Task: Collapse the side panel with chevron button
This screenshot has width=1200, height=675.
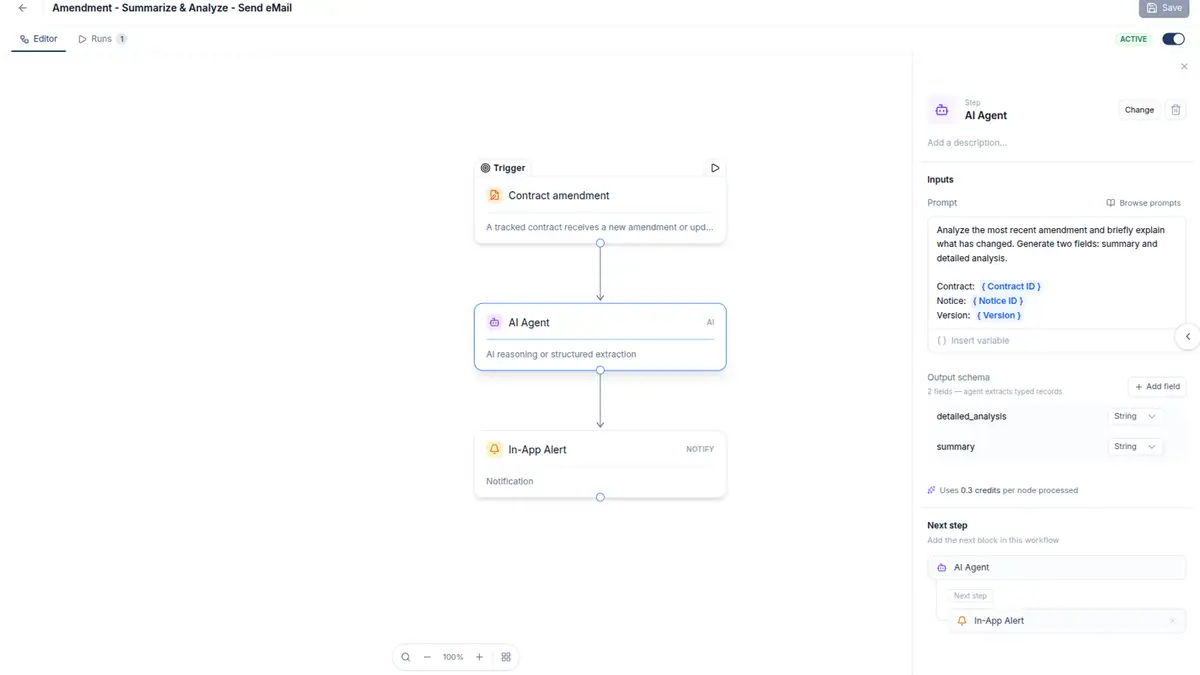Action: [1187, 337]
